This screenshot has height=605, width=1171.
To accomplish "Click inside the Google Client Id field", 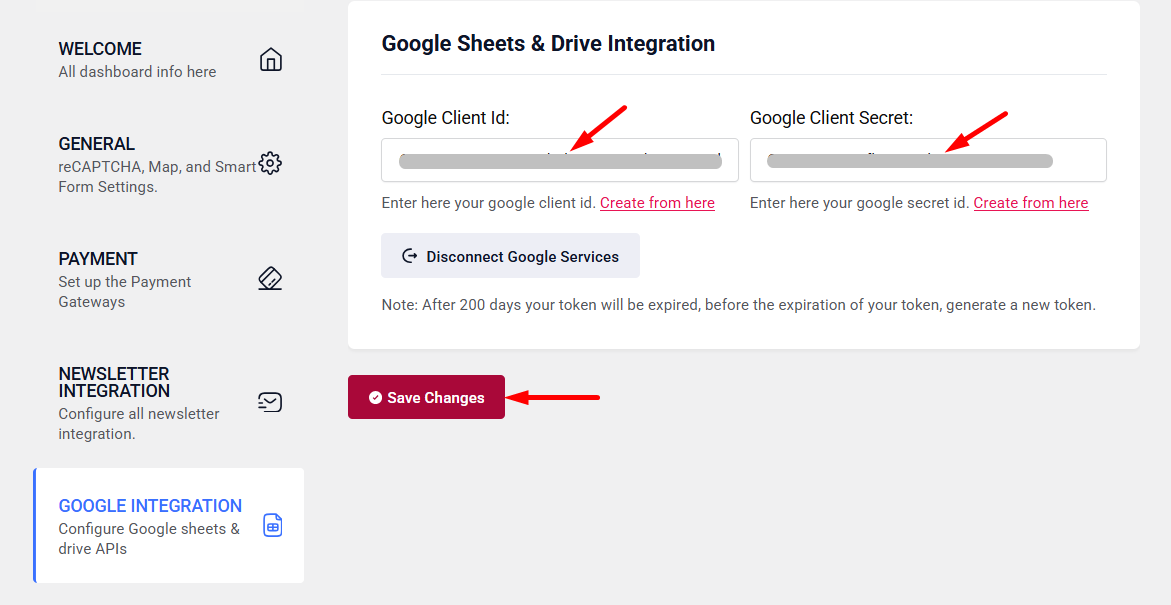I will coord(559,160).
